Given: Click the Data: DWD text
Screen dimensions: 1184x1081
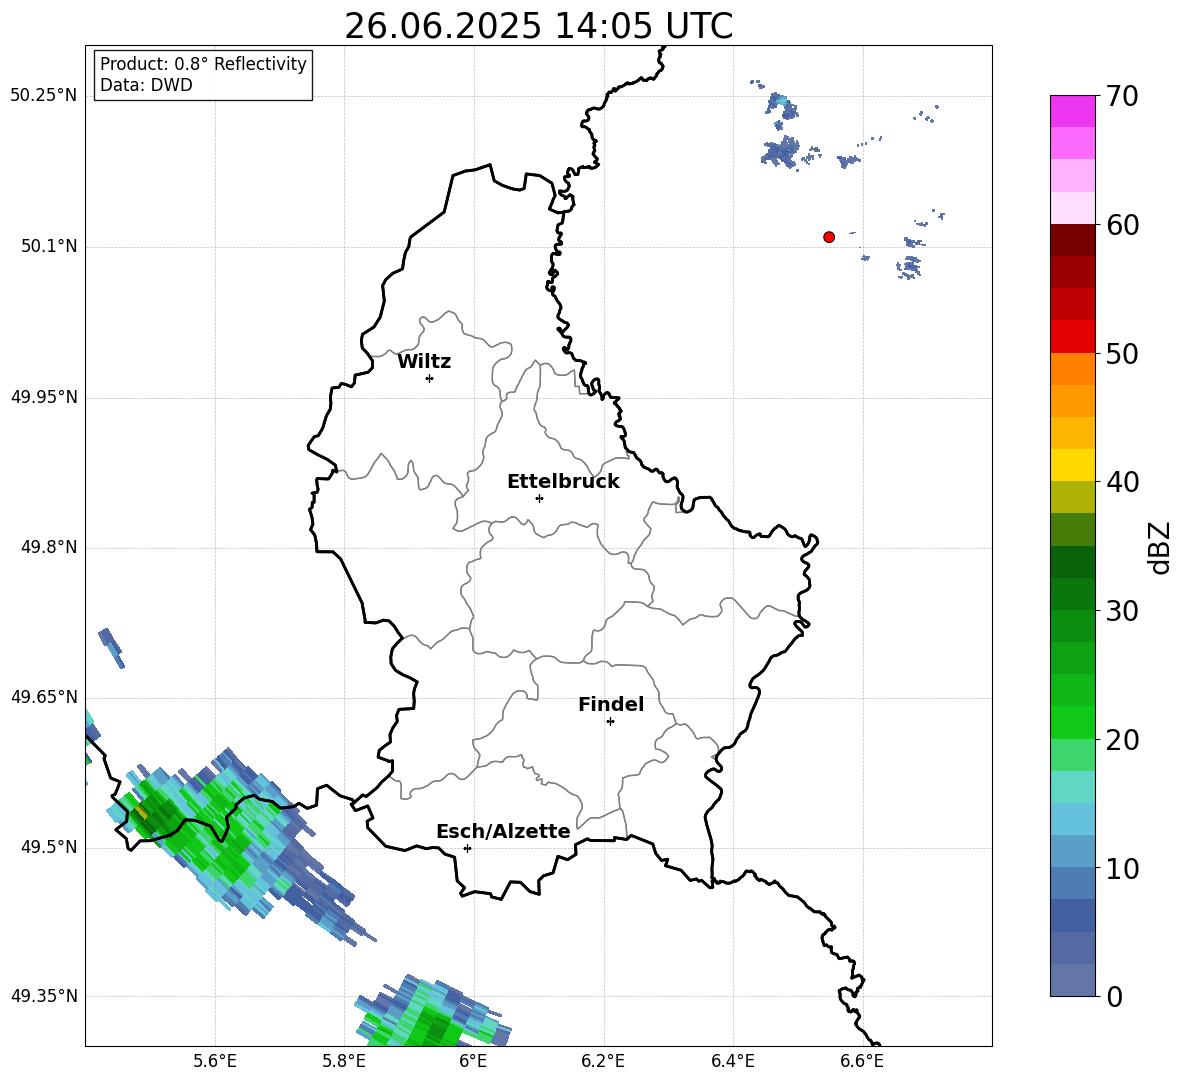Looking at the screenshot, I should (146, 85).
